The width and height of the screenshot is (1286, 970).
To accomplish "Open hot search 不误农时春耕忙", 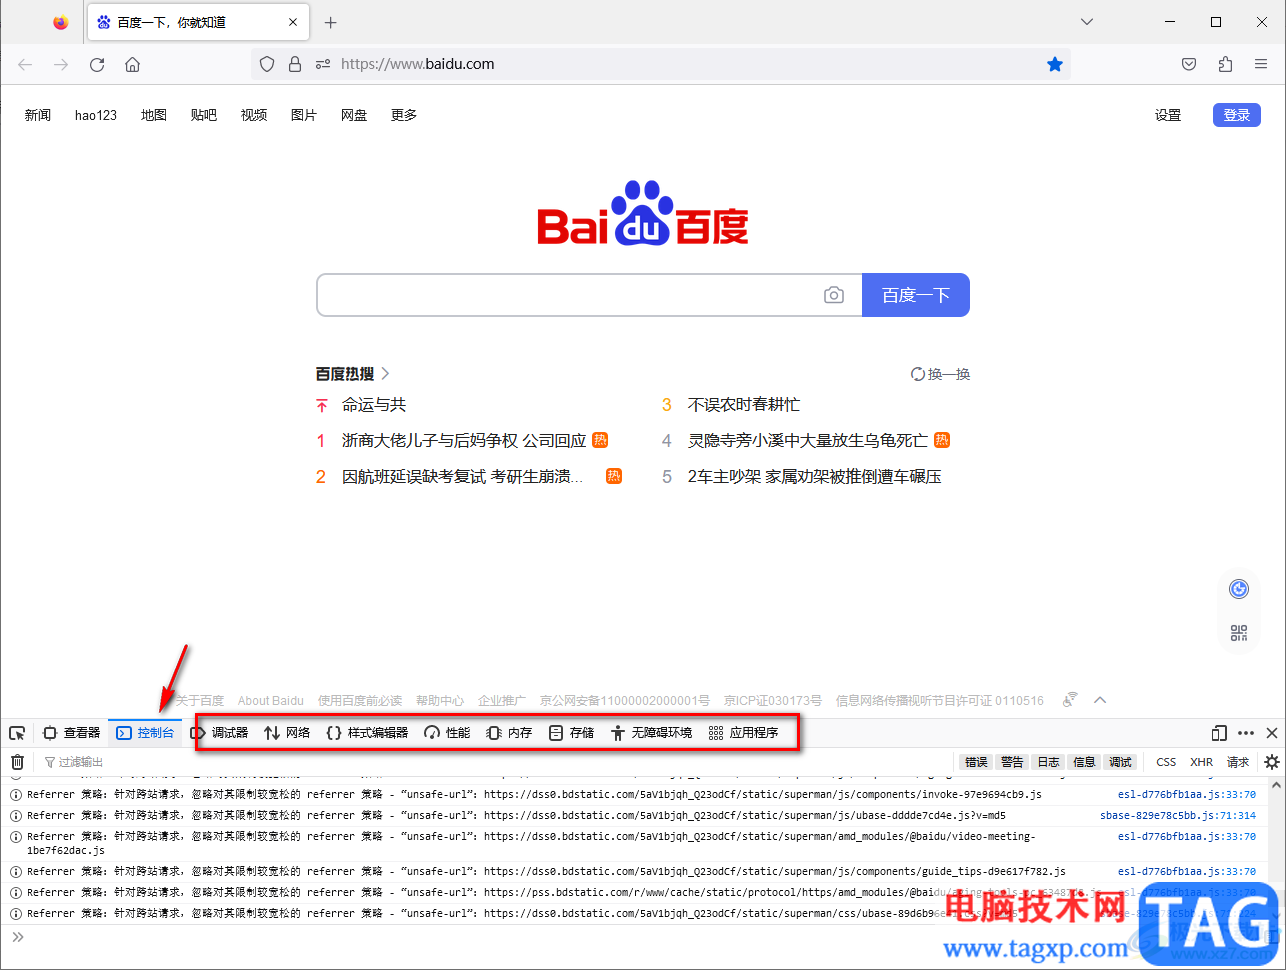I will click(744, 405).
